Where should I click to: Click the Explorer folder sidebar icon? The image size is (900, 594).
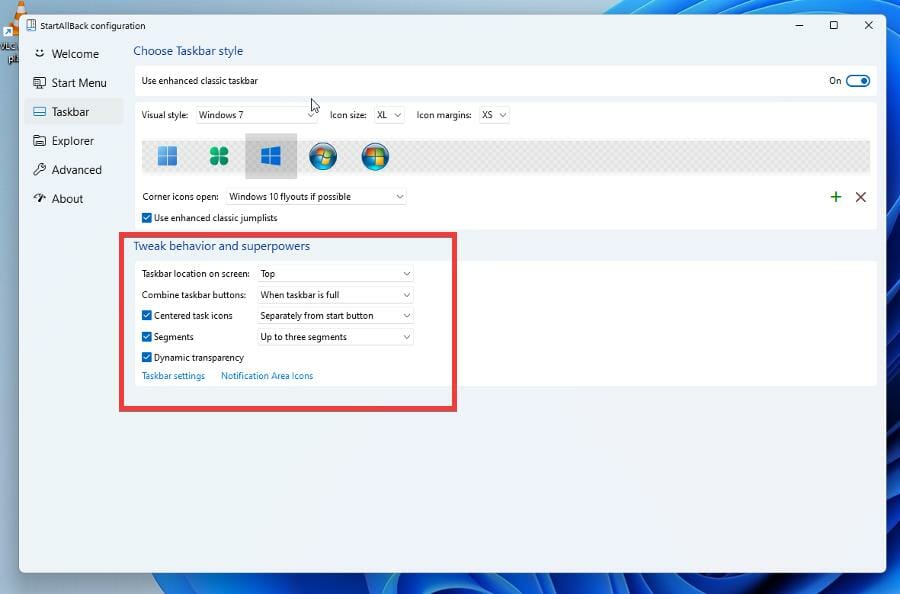(x=39, y=141)
